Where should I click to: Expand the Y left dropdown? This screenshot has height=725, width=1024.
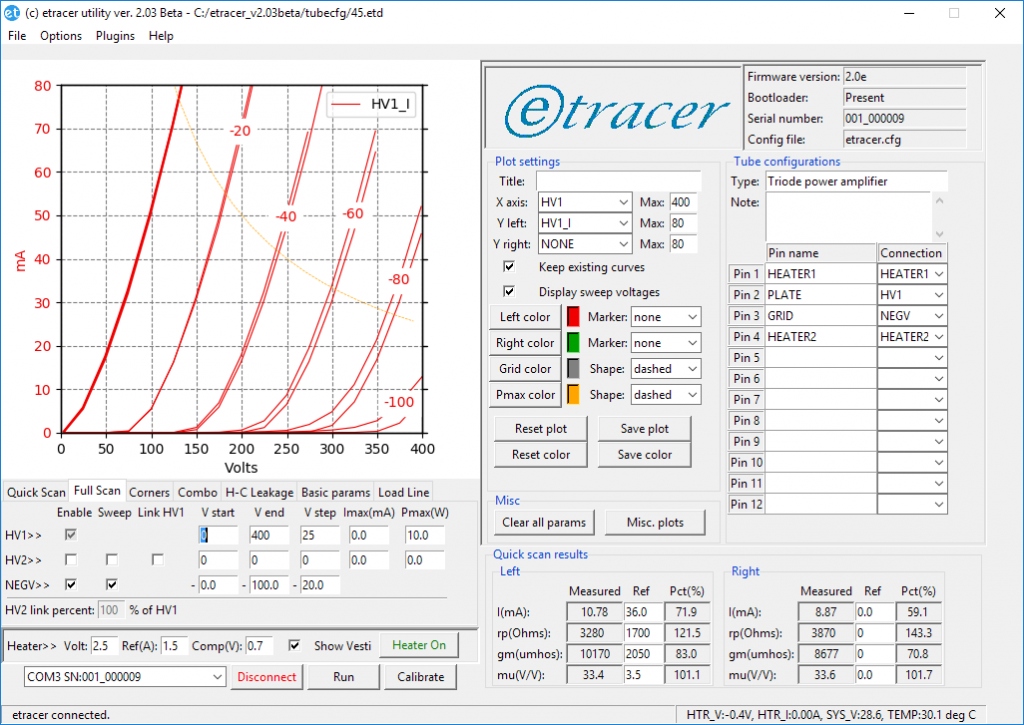(584, 223)
